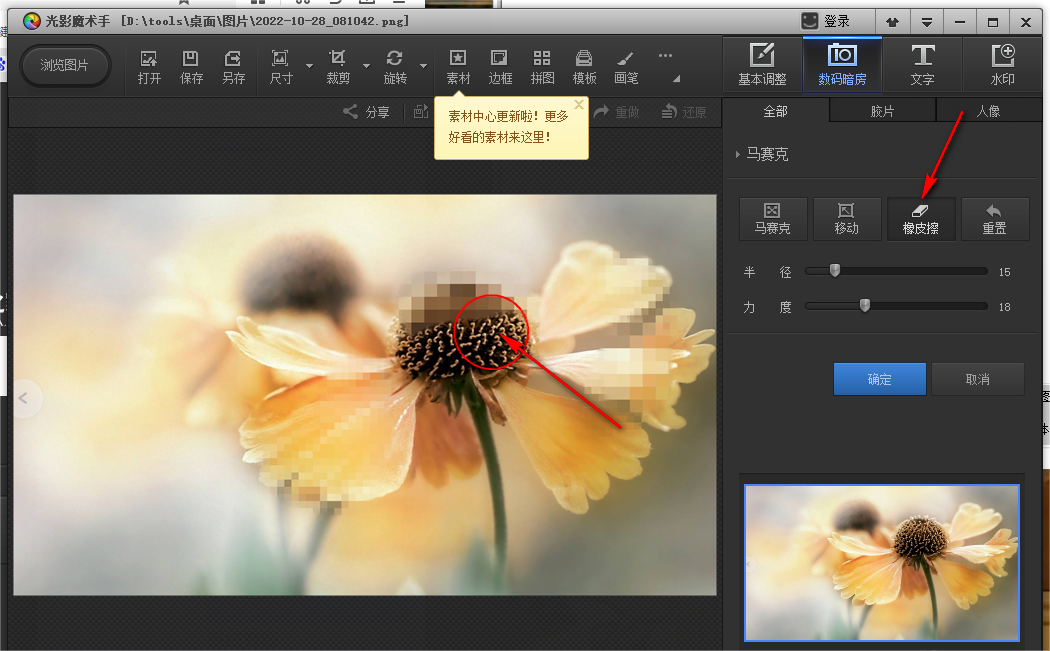Click the 取消 (Cancel) button
This screenshot has height=651, width=1050.
coord(977,379)
